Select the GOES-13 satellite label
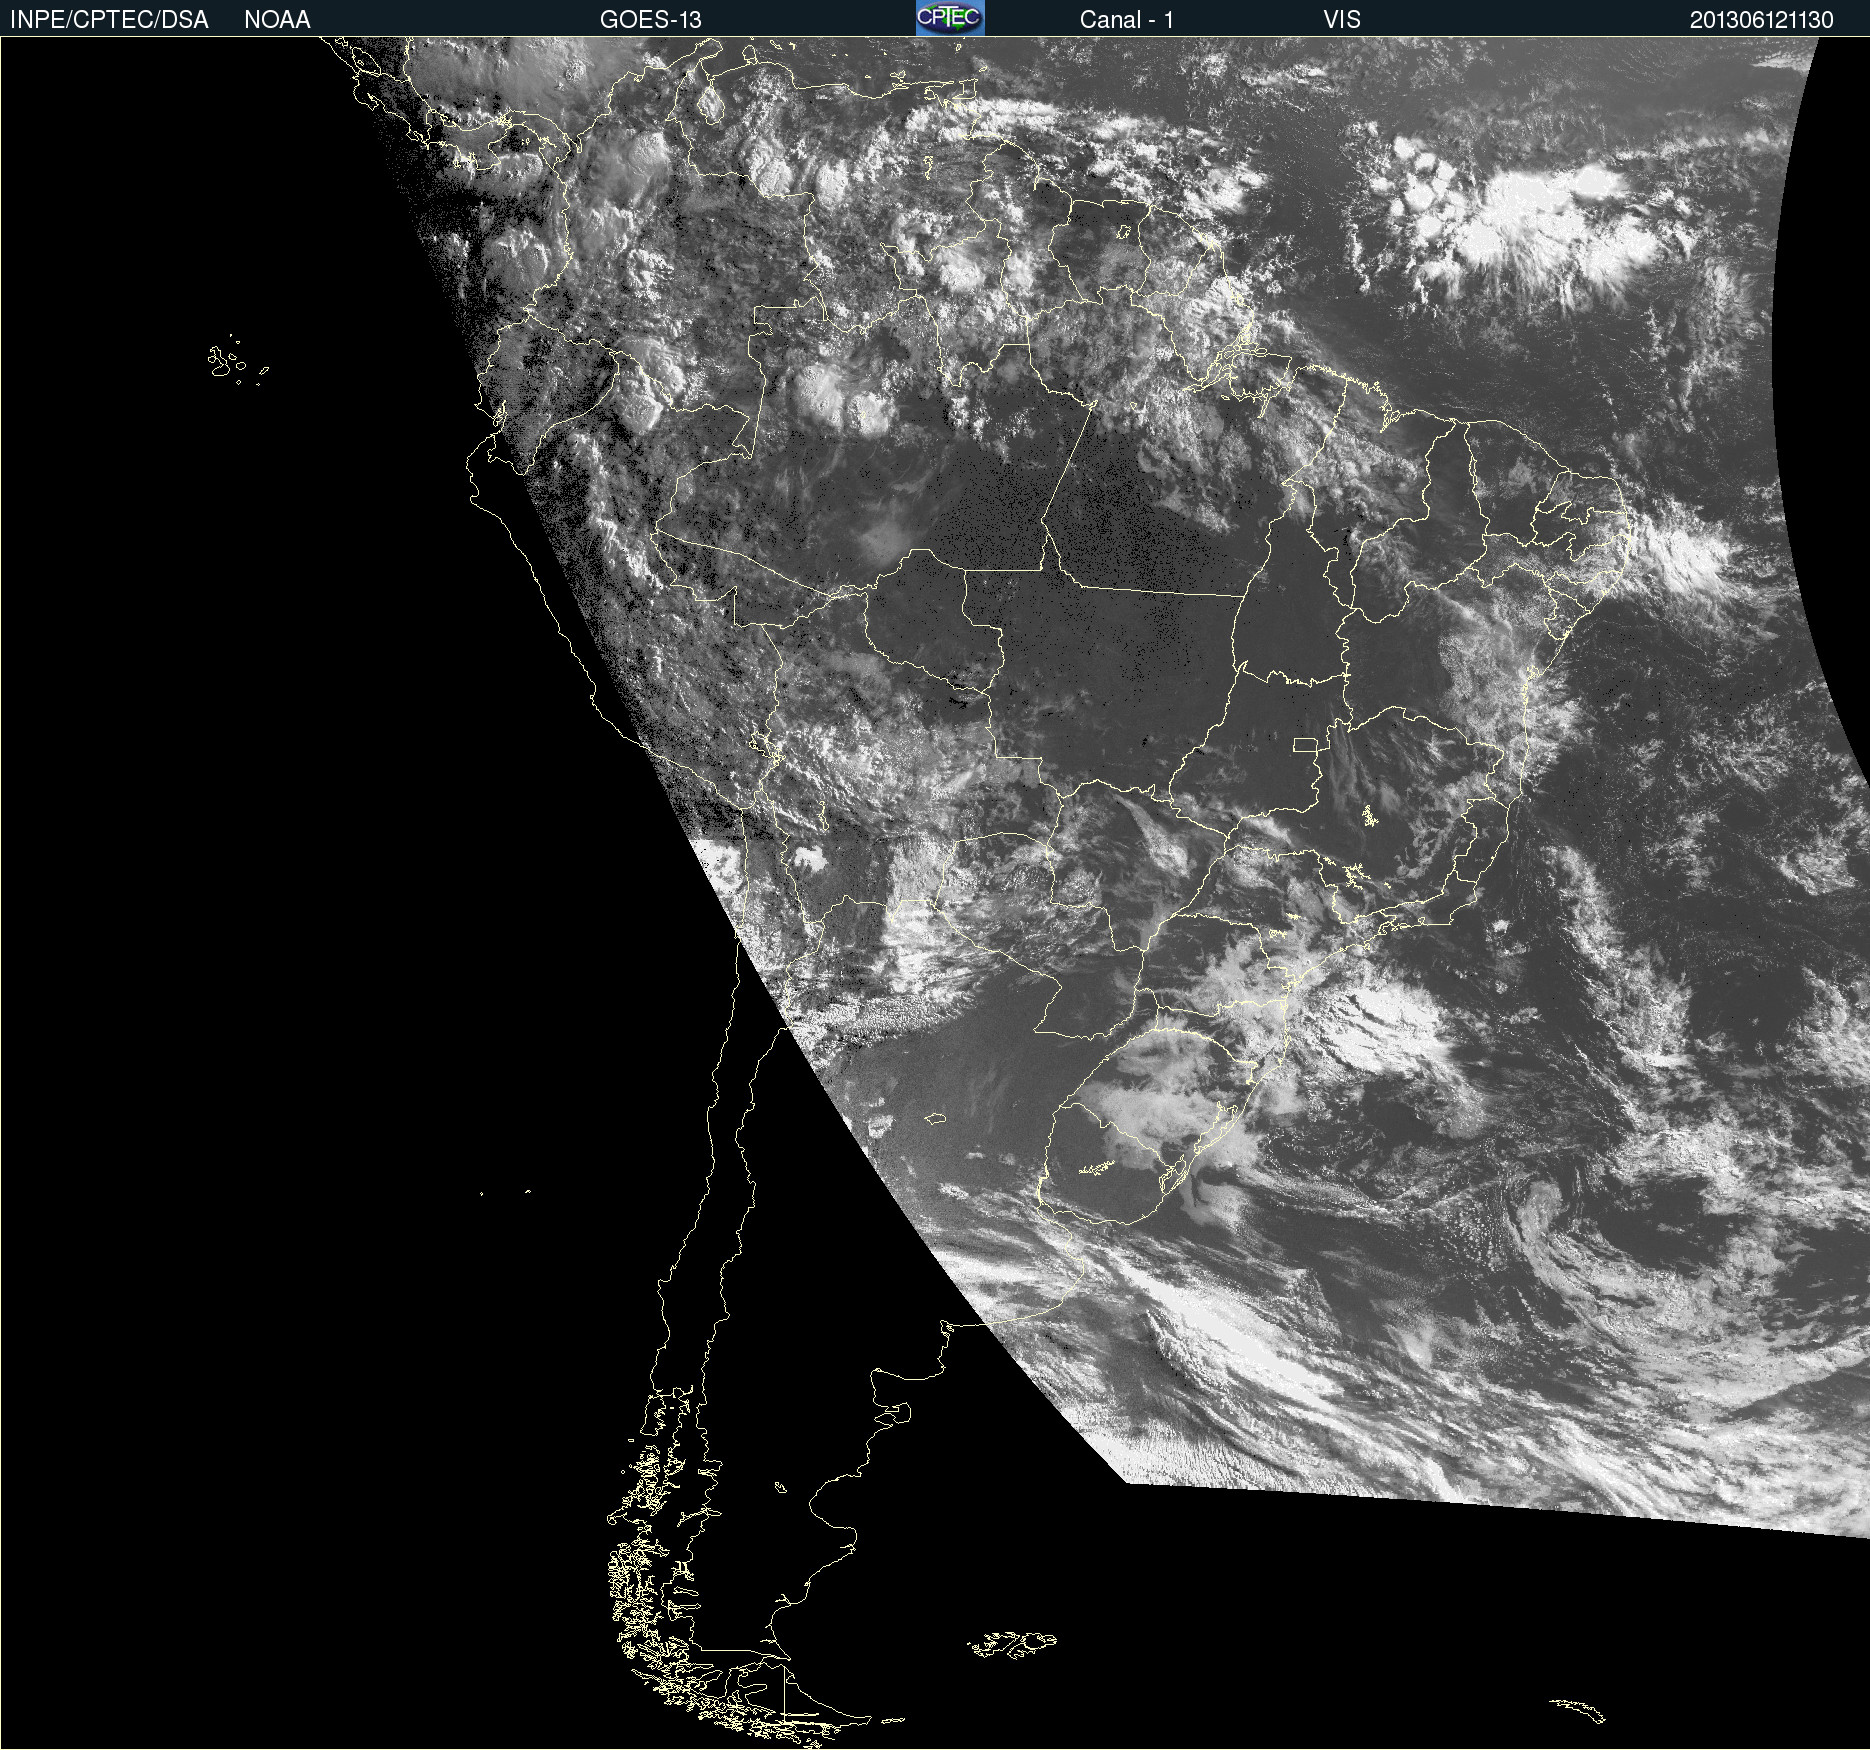 click(650, 19)
